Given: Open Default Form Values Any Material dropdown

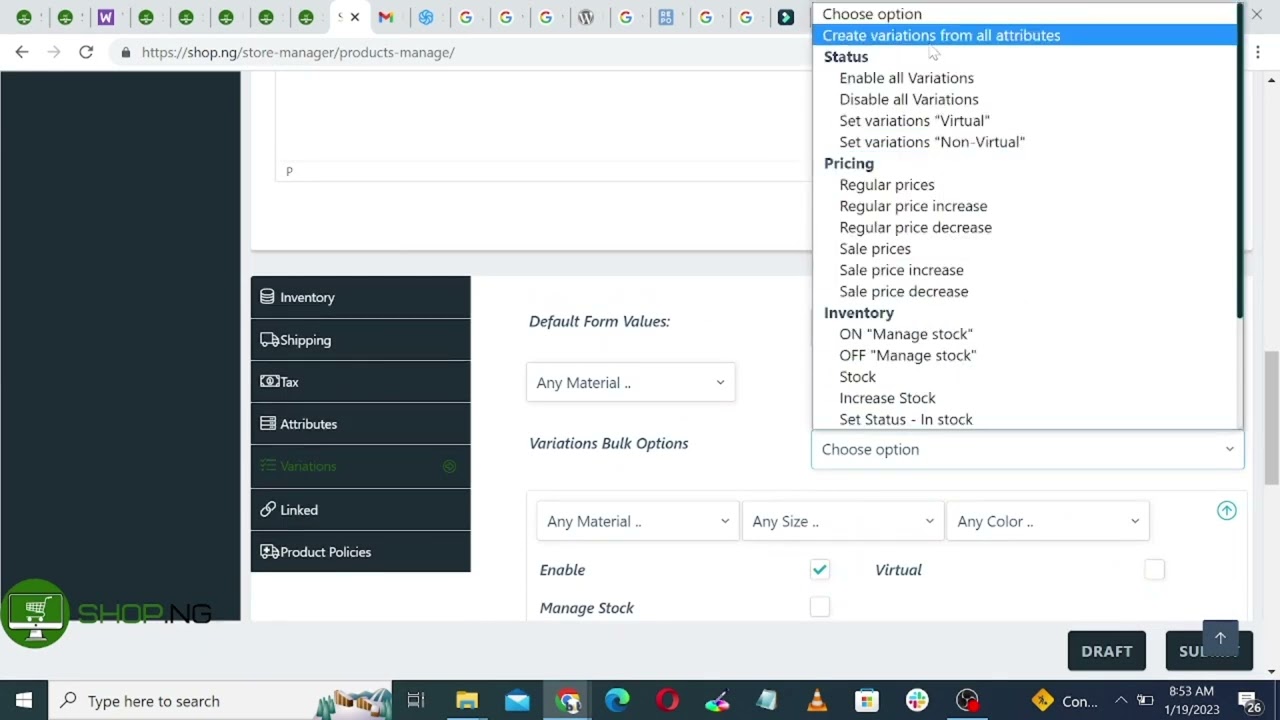Looking at the screenshot, I should click(x=631, y=383).
